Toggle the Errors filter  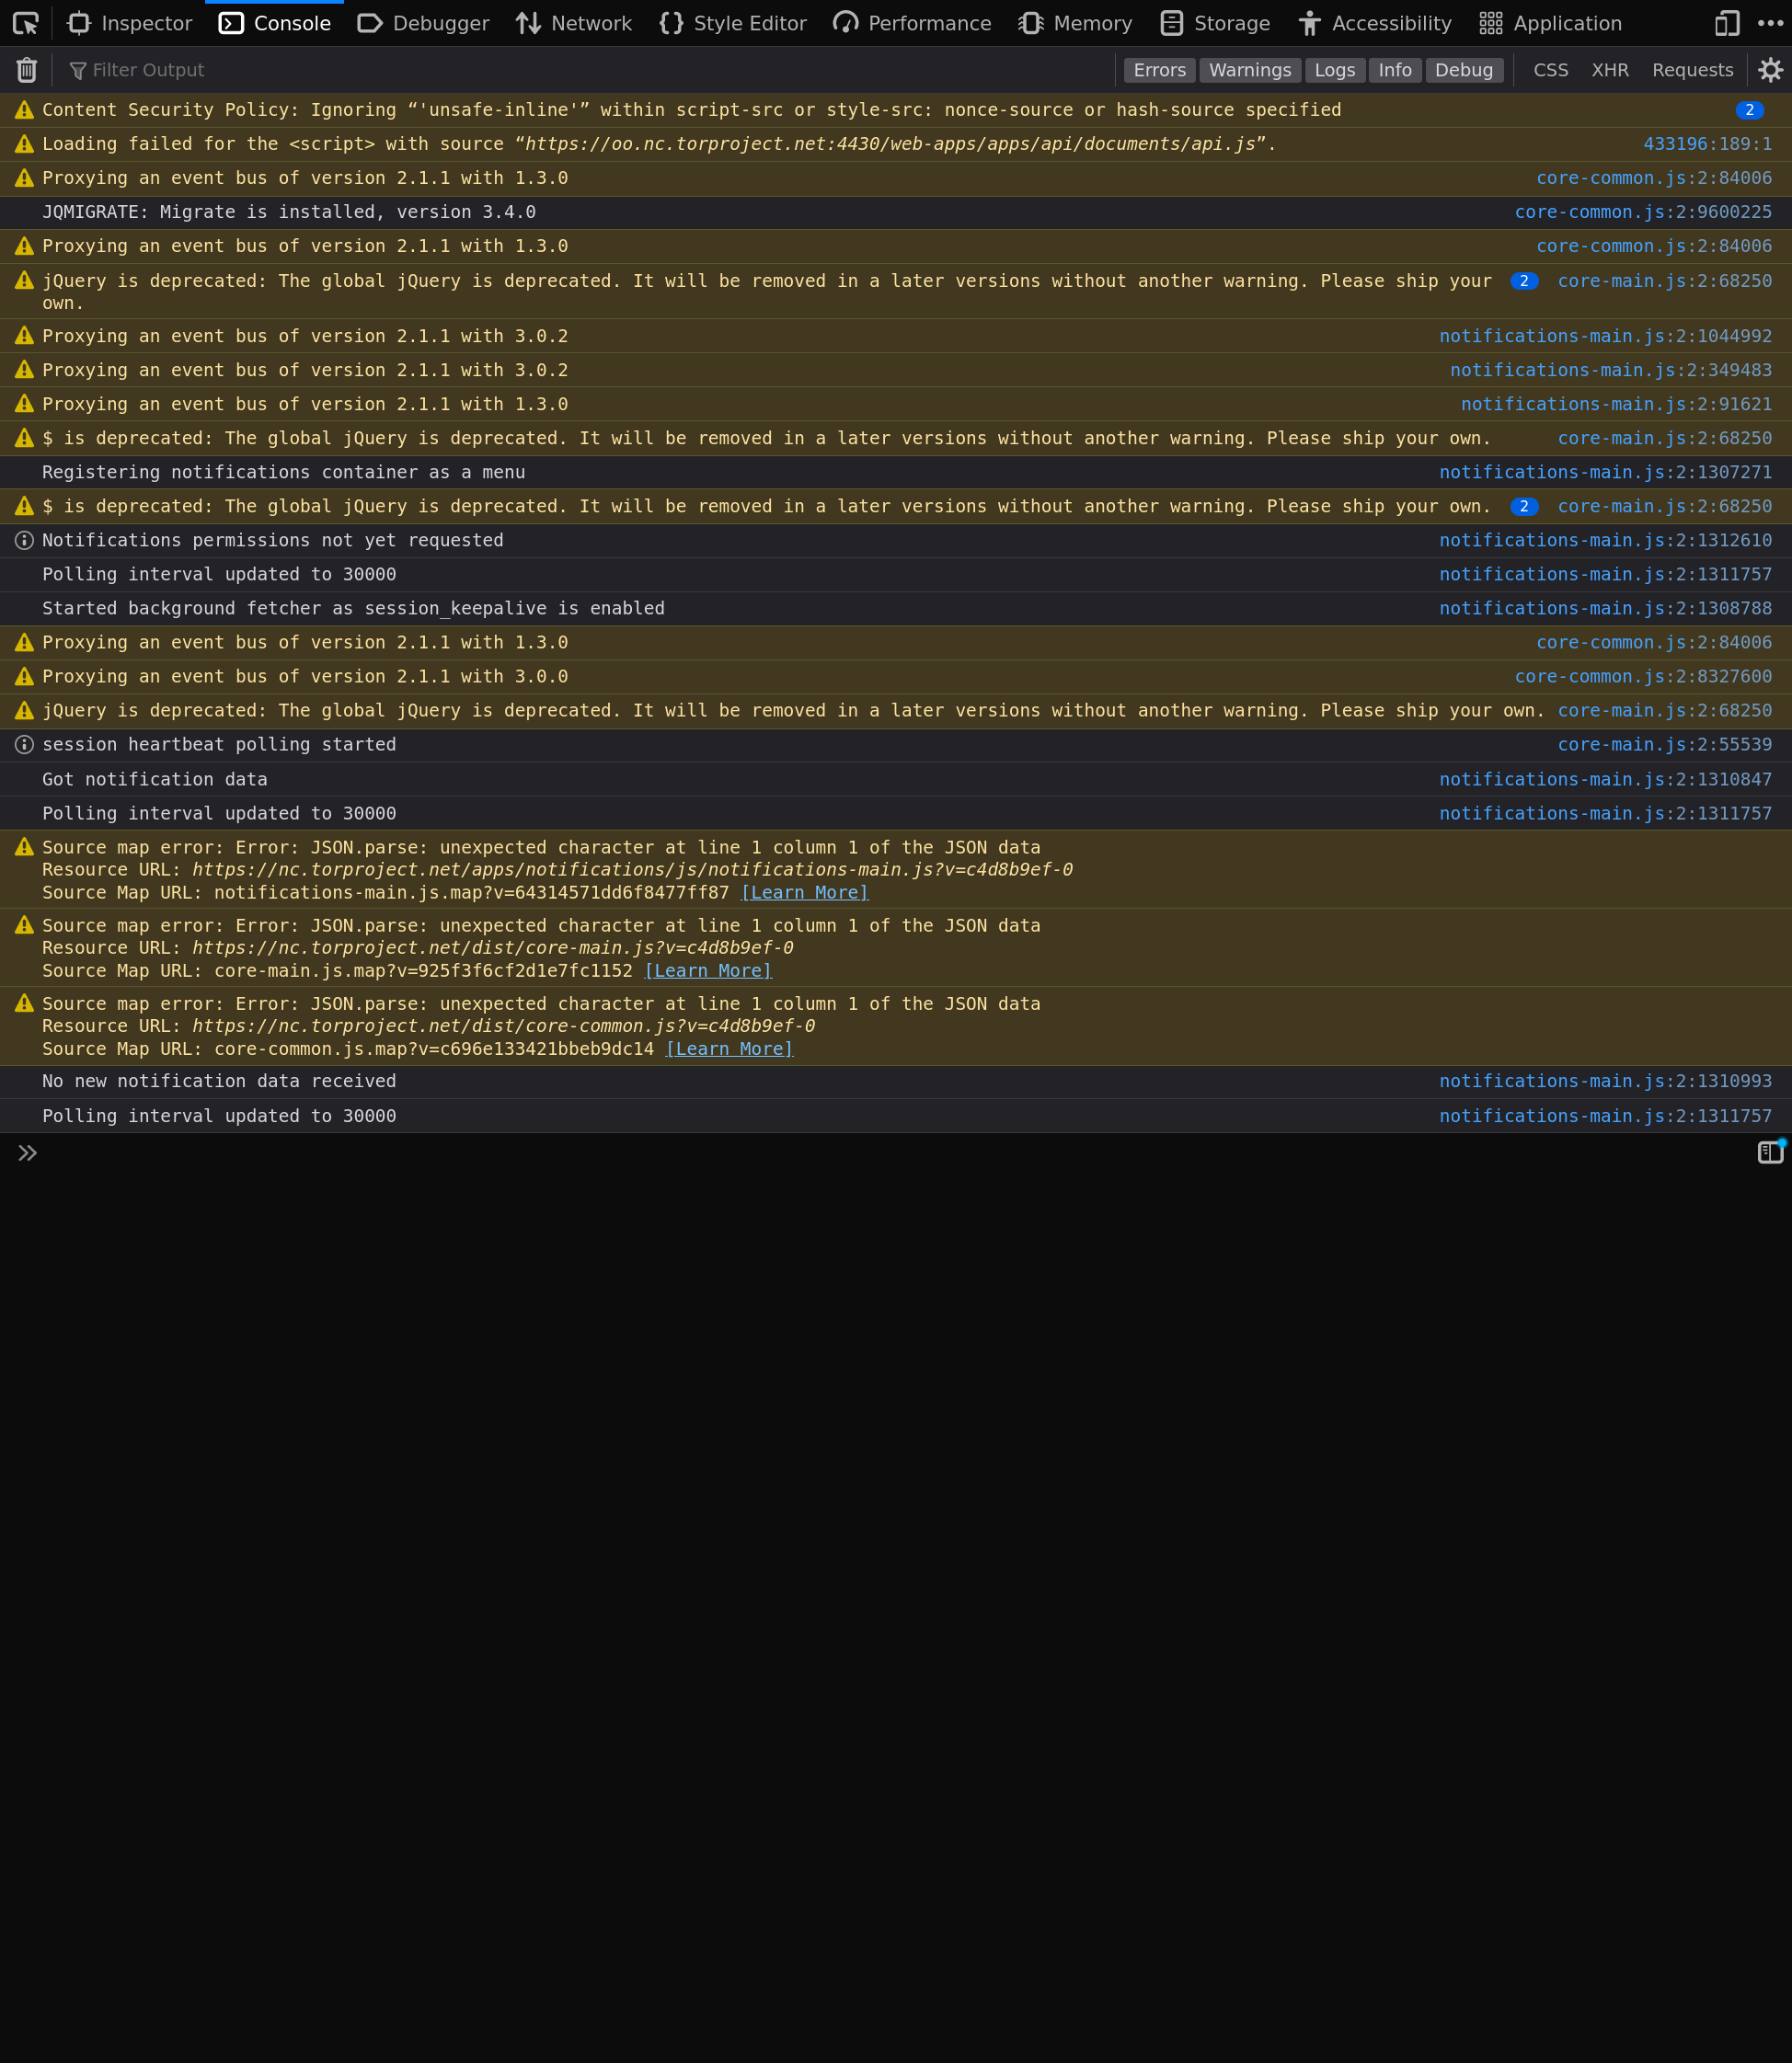1159,70
